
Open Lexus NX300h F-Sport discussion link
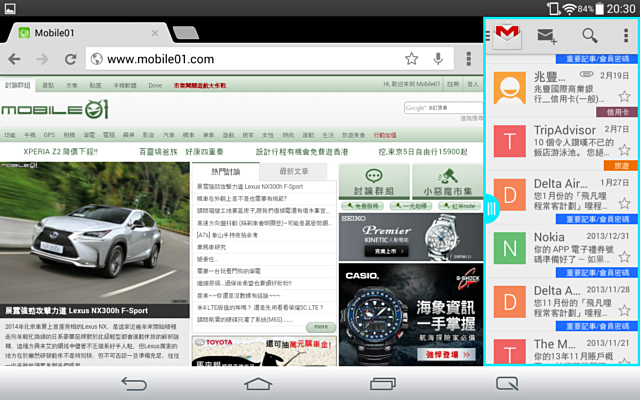coord(250,187)
